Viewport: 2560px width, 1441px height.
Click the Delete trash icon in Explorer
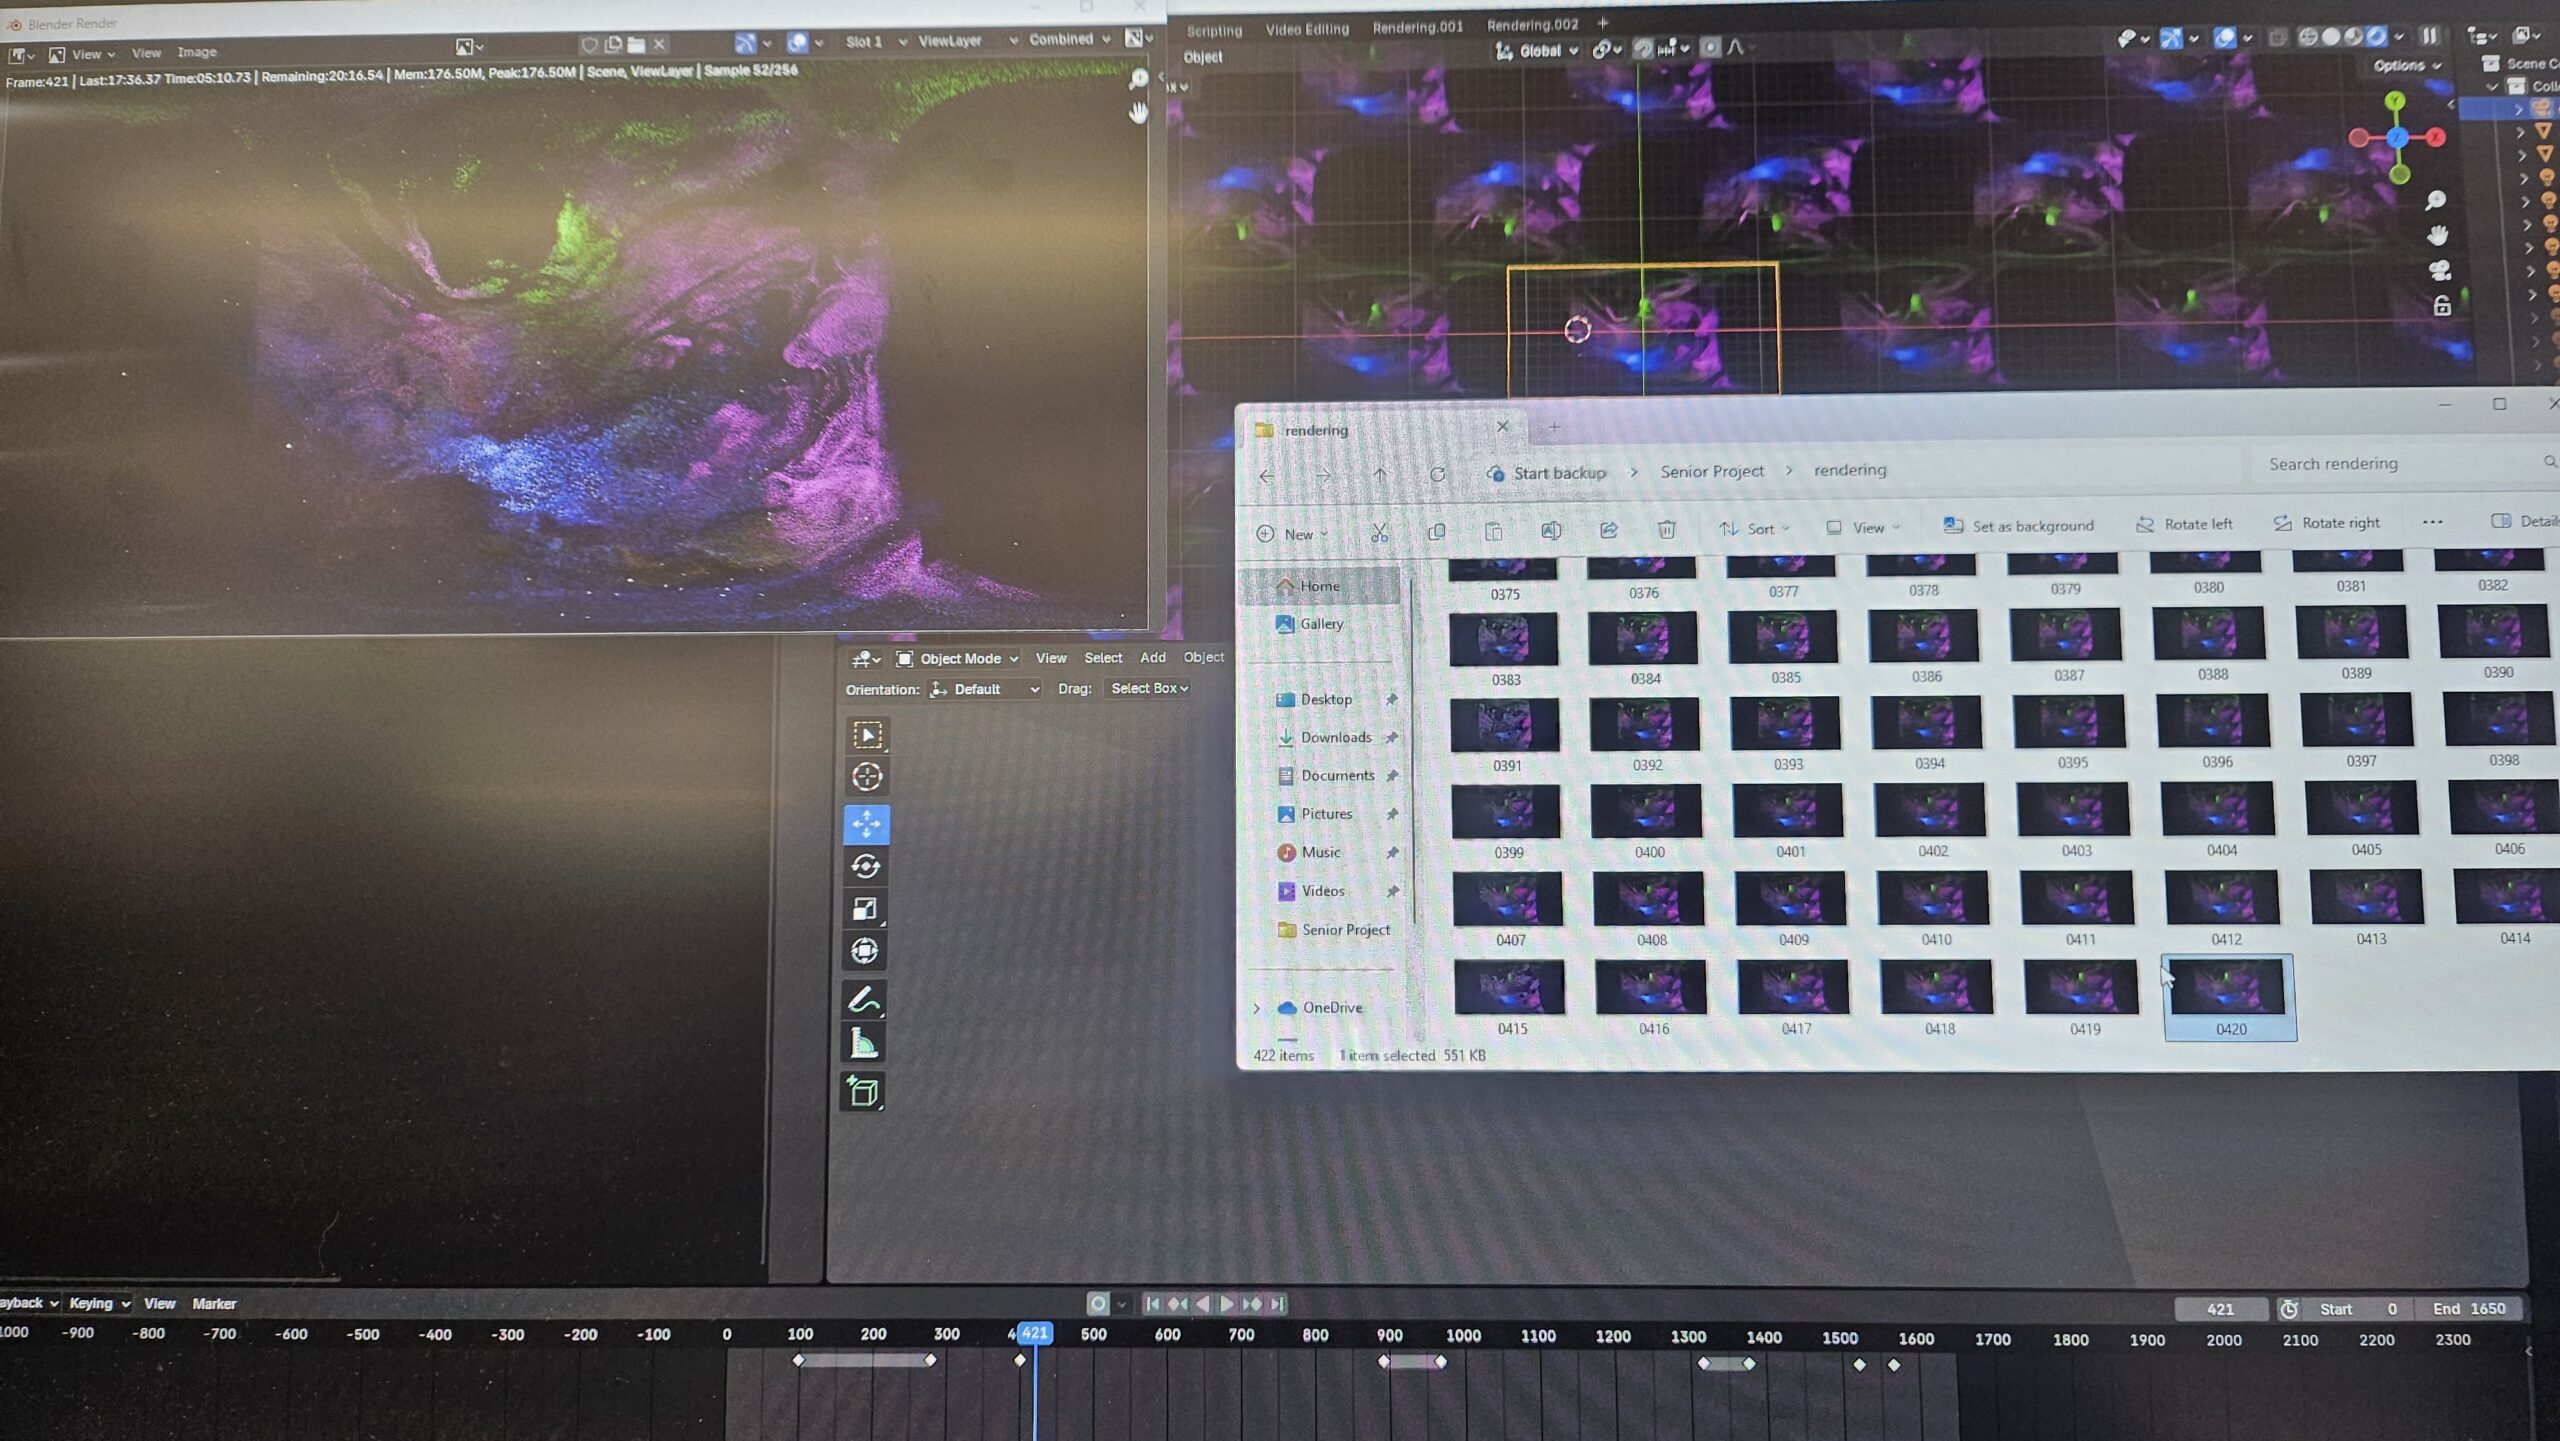1666,530
